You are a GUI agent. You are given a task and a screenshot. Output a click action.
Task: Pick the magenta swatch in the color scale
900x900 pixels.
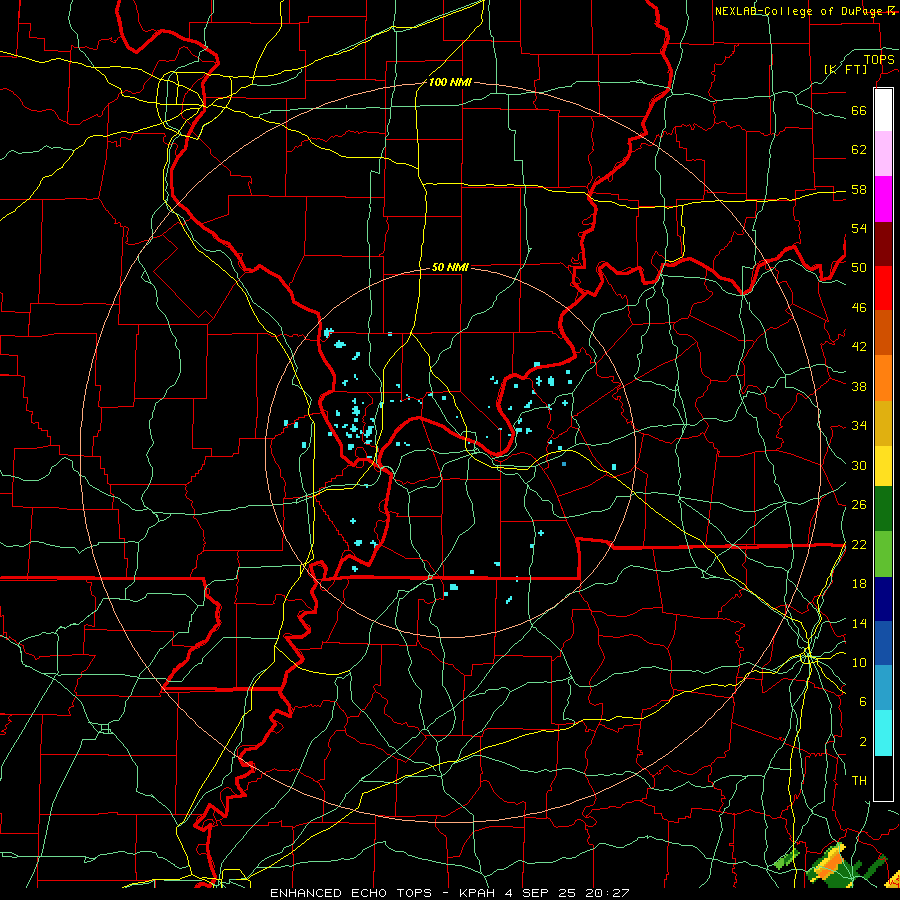pos(883,199)
